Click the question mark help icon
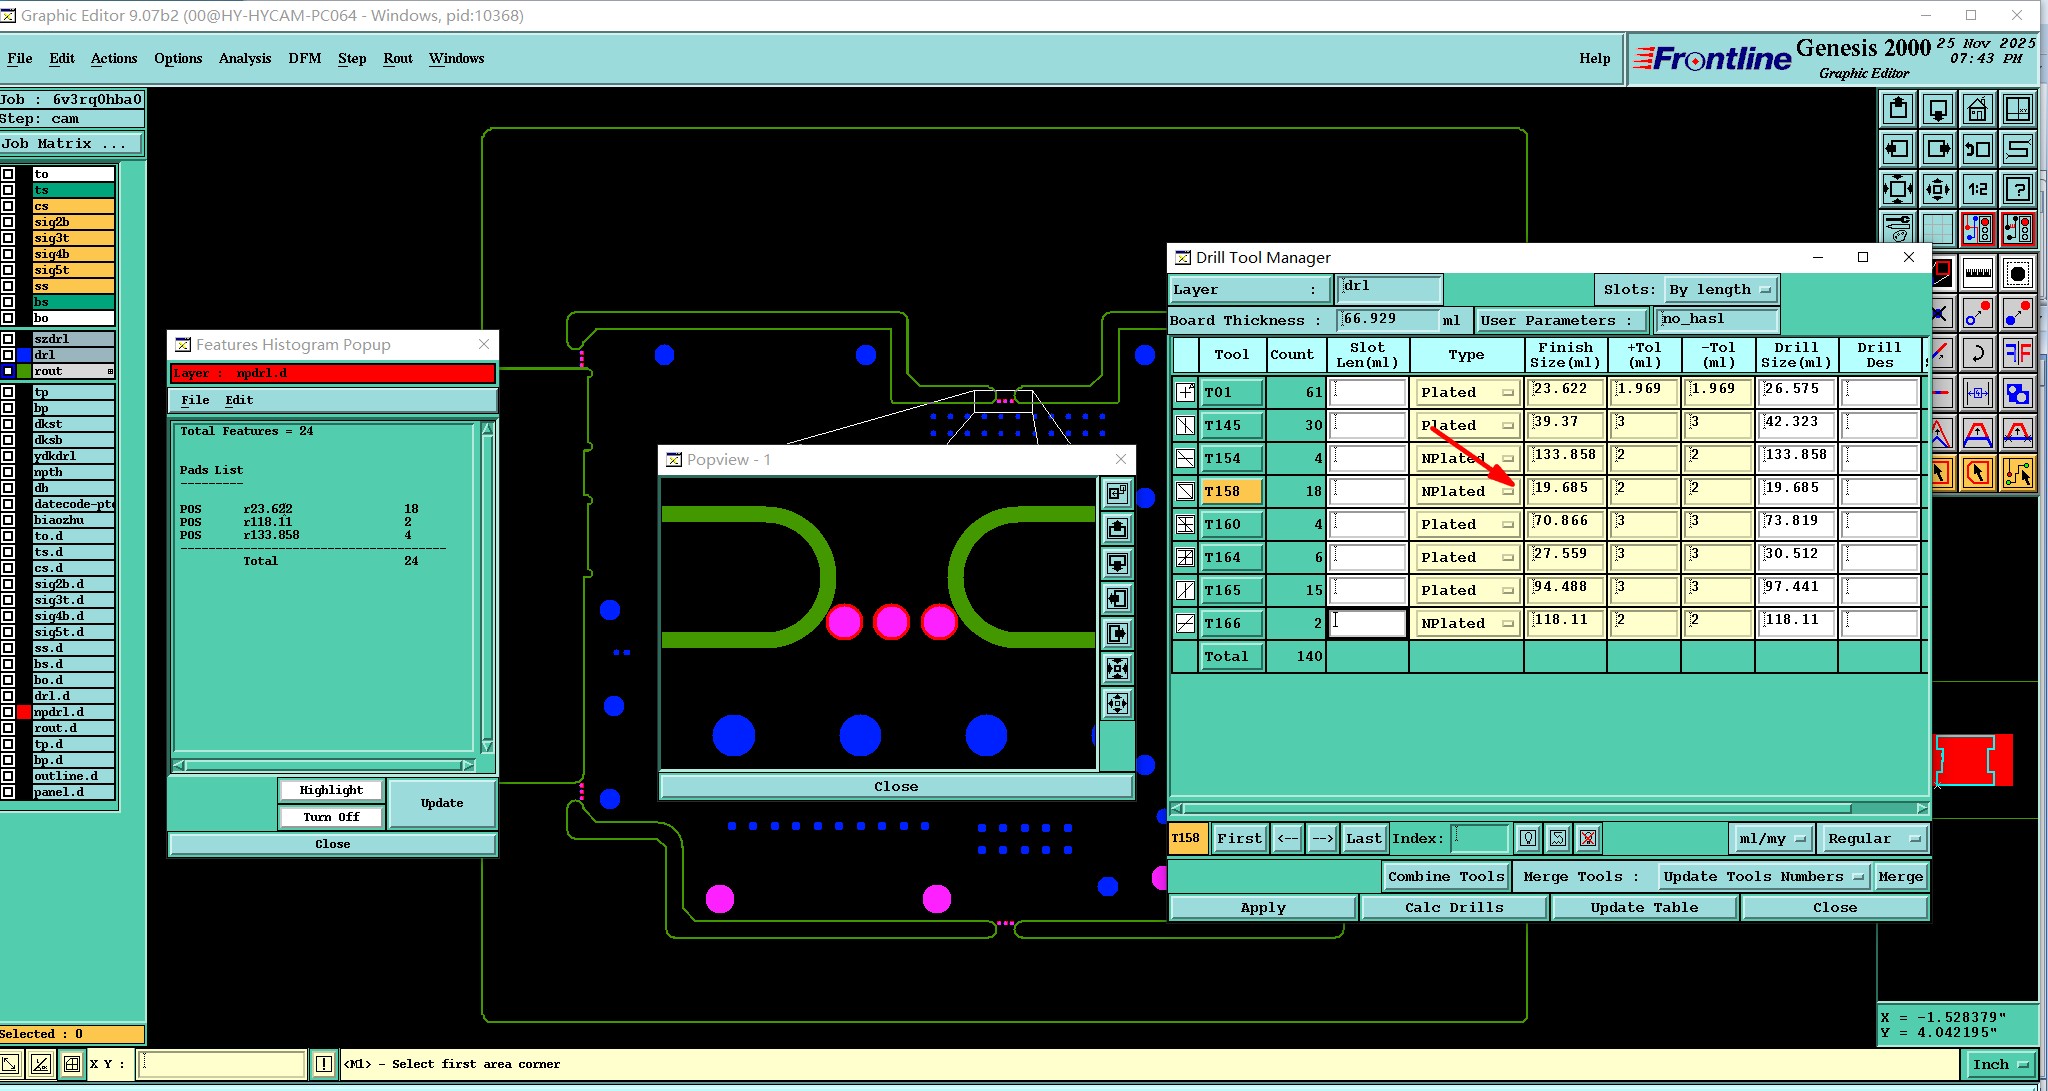 [x=2017, y=189]
